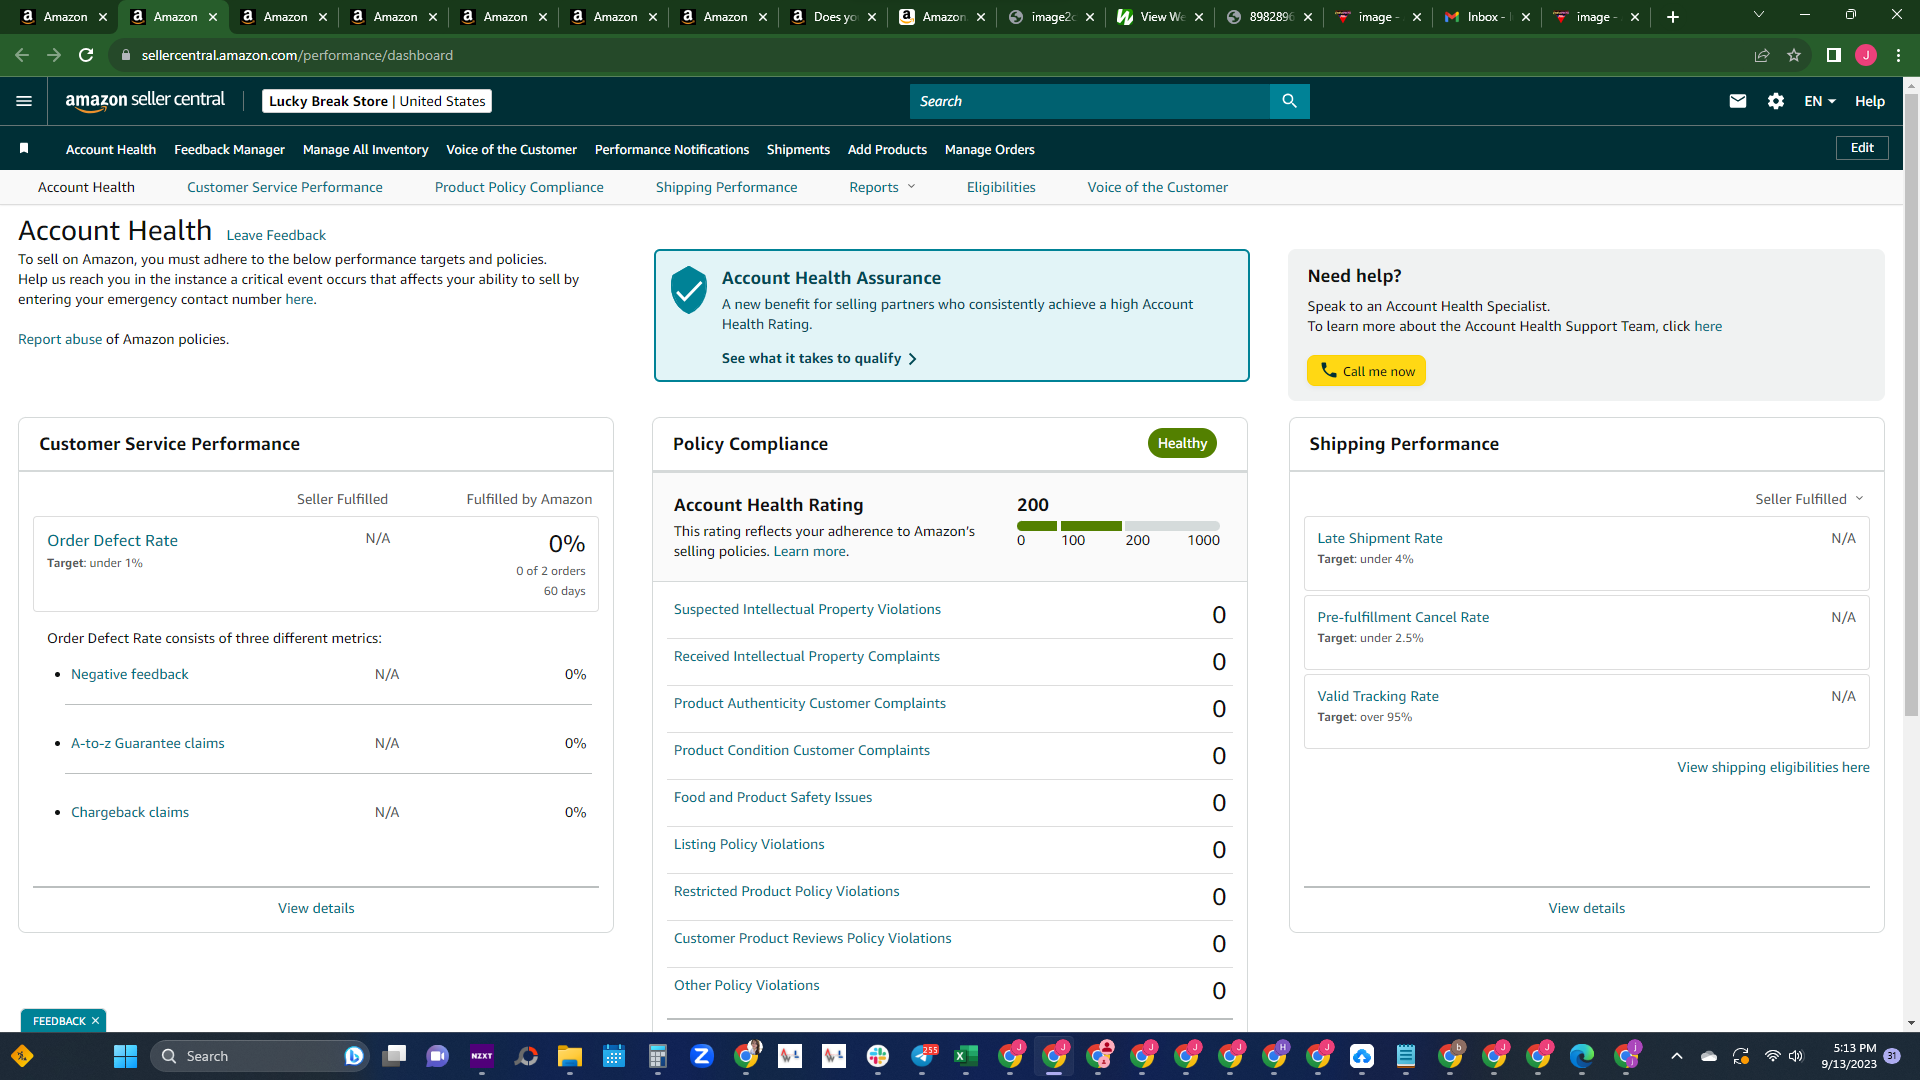Click the Amazon Seller Central logo
The height and width of the screenshot is (1080, 1920).
145,101
